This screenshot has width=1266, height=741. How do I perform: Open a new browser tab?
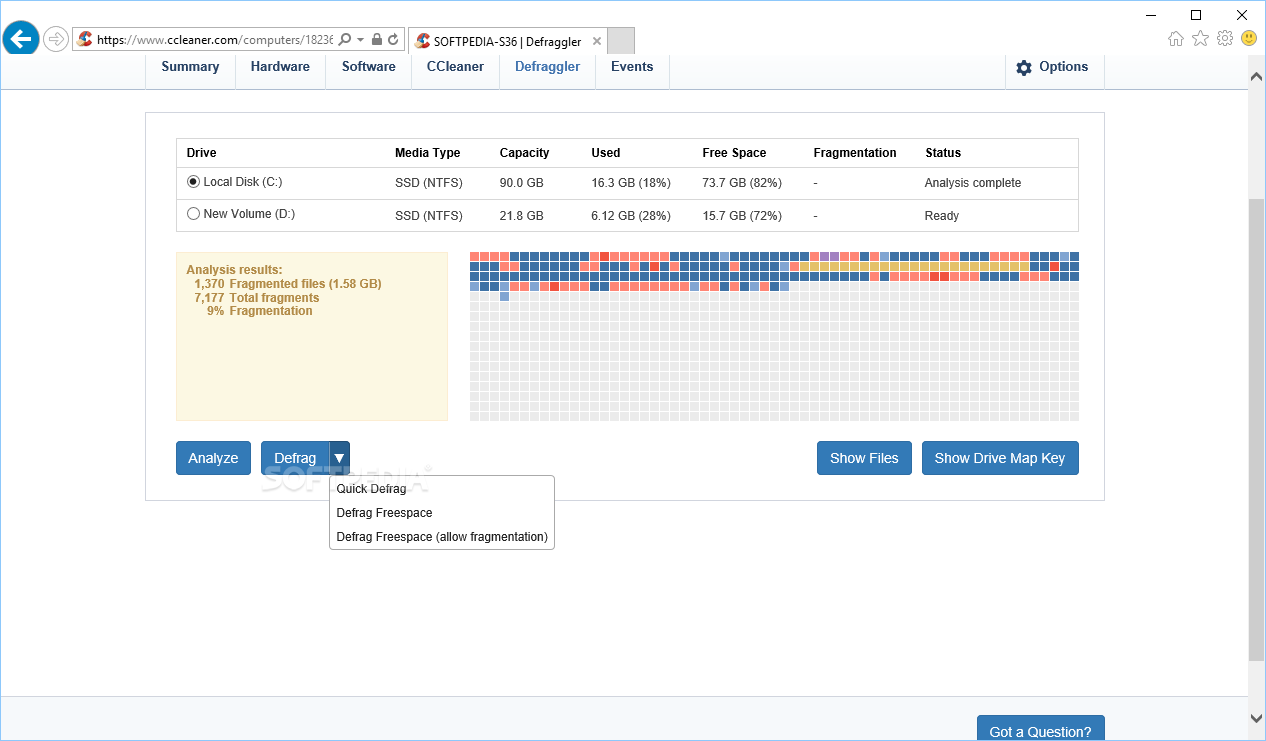(621, 41)
